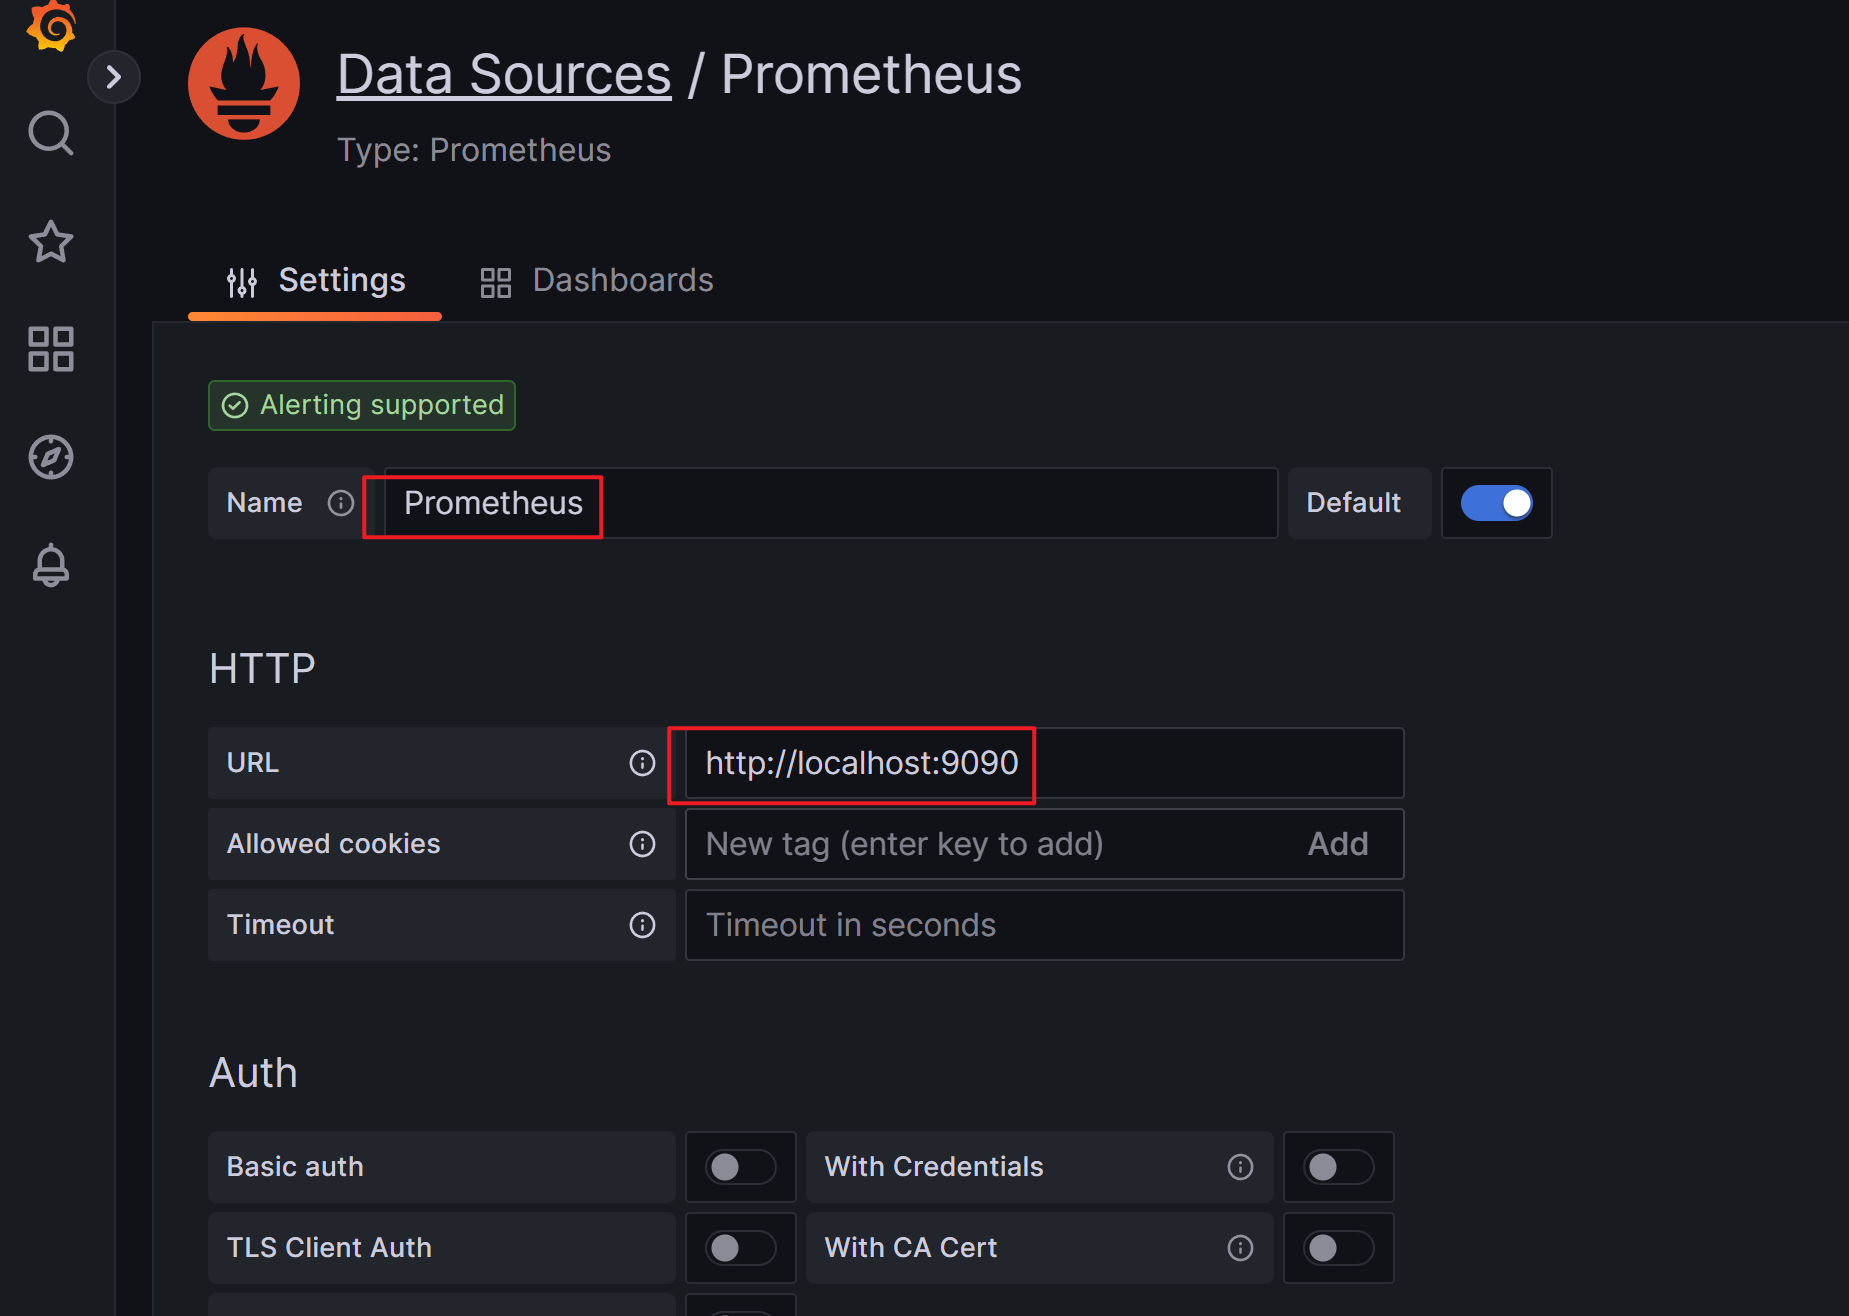
Task: Switch to the Dashboards tab
Action: coord(597,281)
